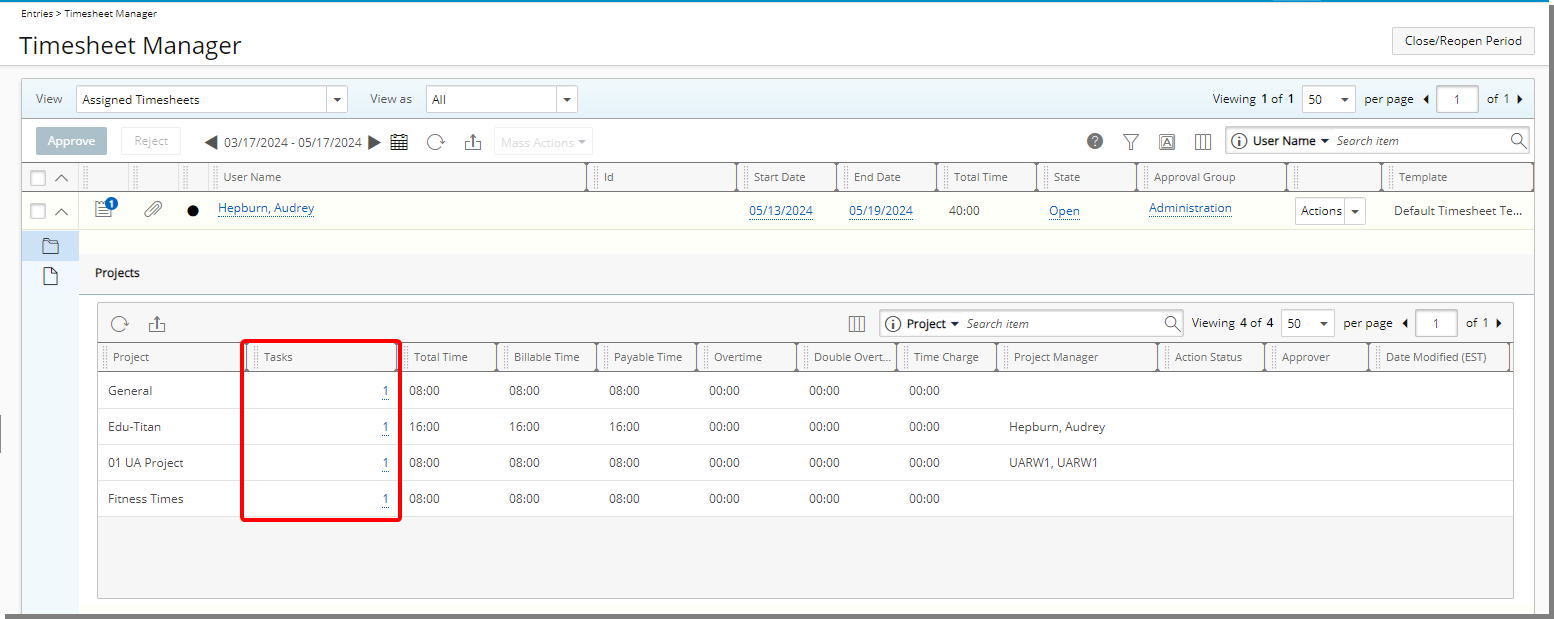Select the document side icon
1554x619 pixels.
[x=50, y=277]
